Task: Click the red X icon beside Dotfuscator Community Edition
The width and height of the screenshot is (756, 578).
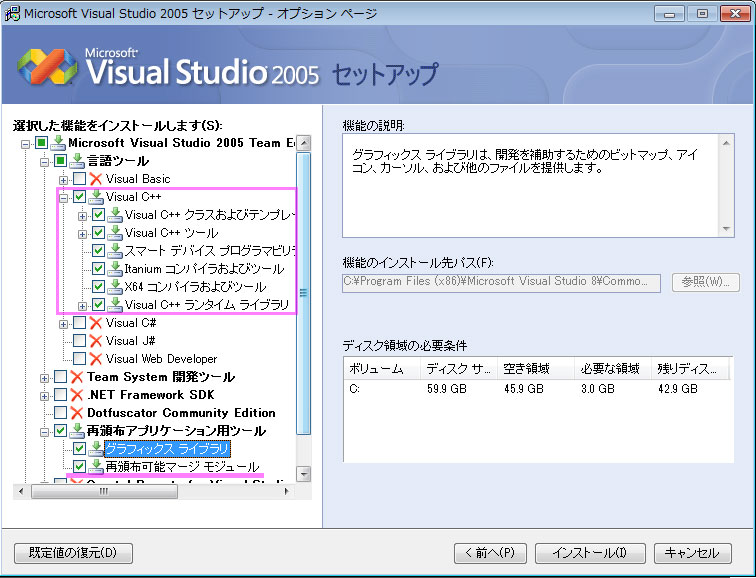Action: pyautogui.click(x=77, y=413)
